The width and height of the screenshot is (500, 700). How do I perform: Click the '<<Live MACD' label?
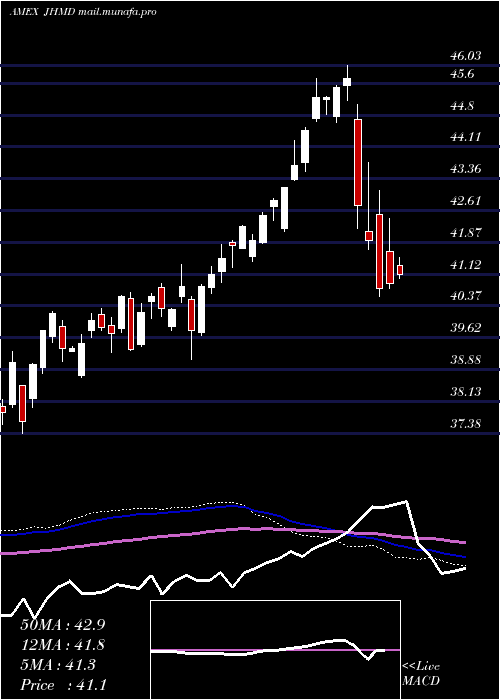tap(421, 673)
